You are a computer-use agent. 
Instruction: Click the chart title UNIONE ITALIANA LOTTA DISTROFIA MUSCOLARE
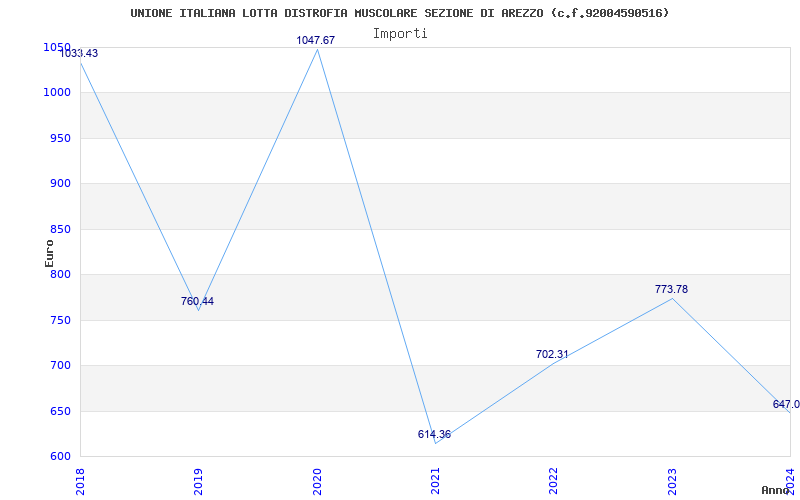click(399, 13)
